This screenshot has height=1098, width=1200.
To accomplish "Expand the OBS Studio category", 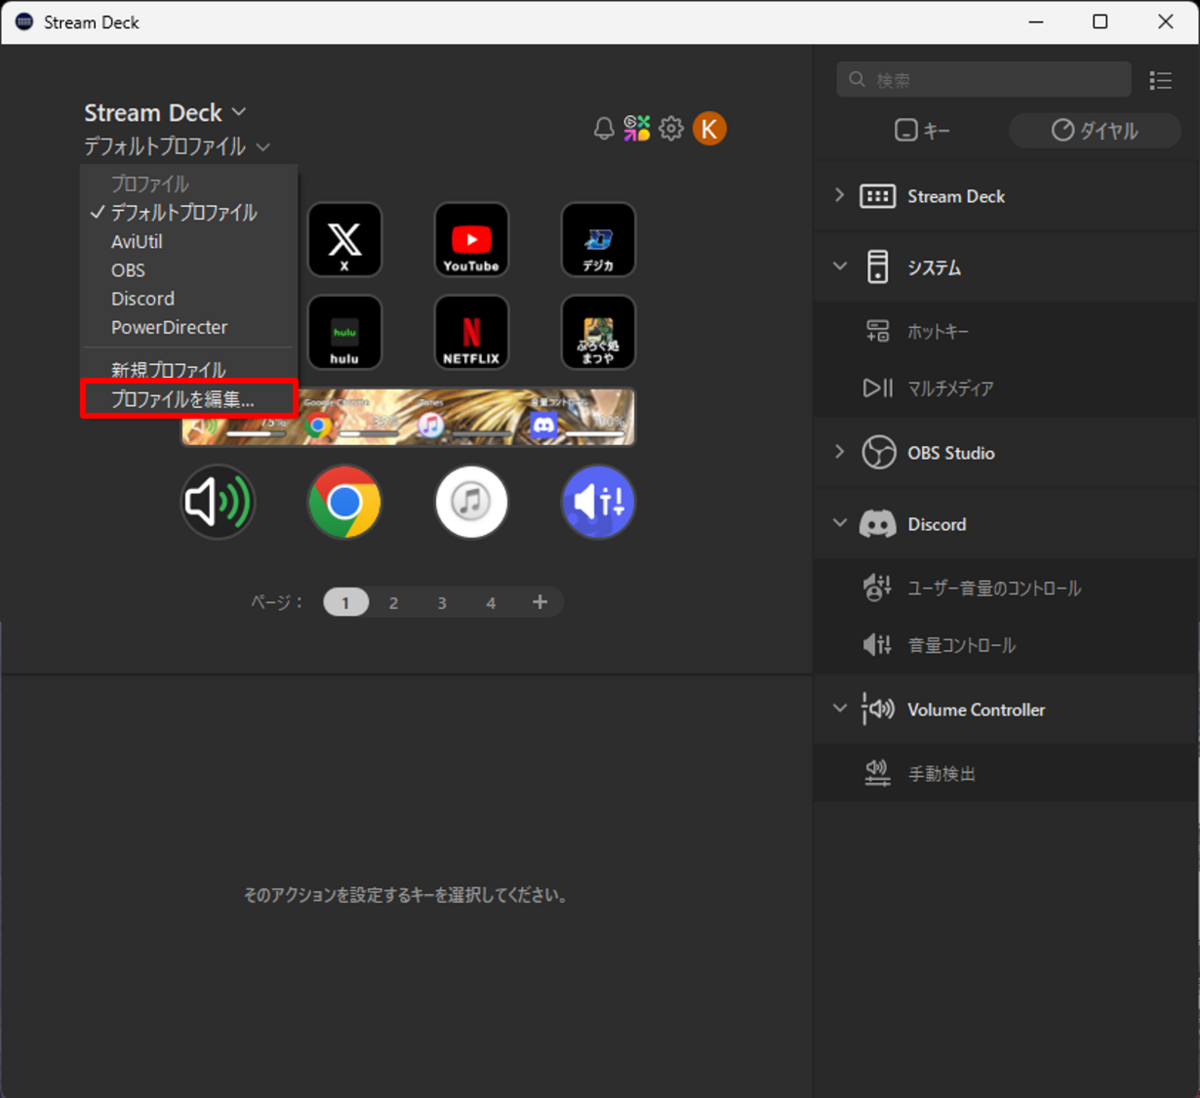I will (839, 452).
